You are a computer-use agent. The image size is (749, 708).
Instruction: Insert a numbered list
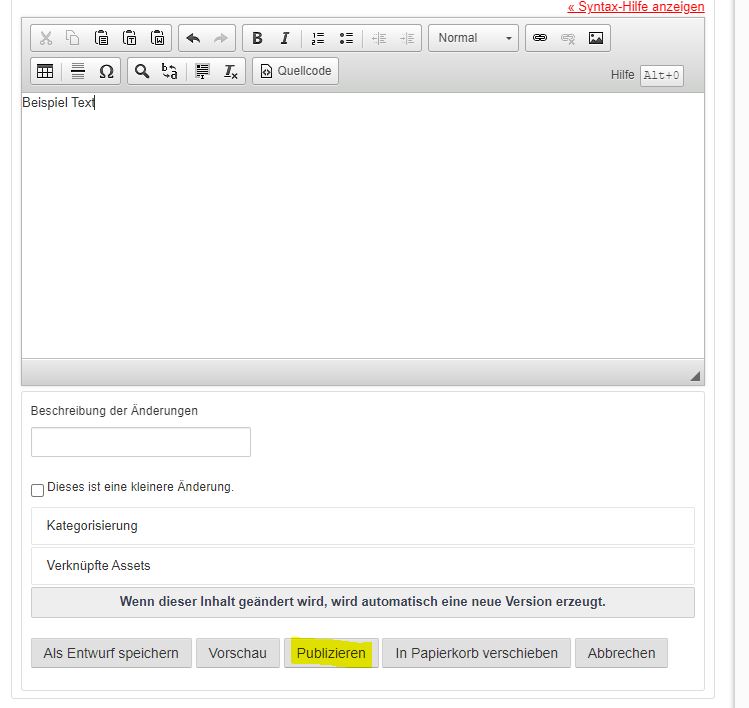click(x=318, y=38)
